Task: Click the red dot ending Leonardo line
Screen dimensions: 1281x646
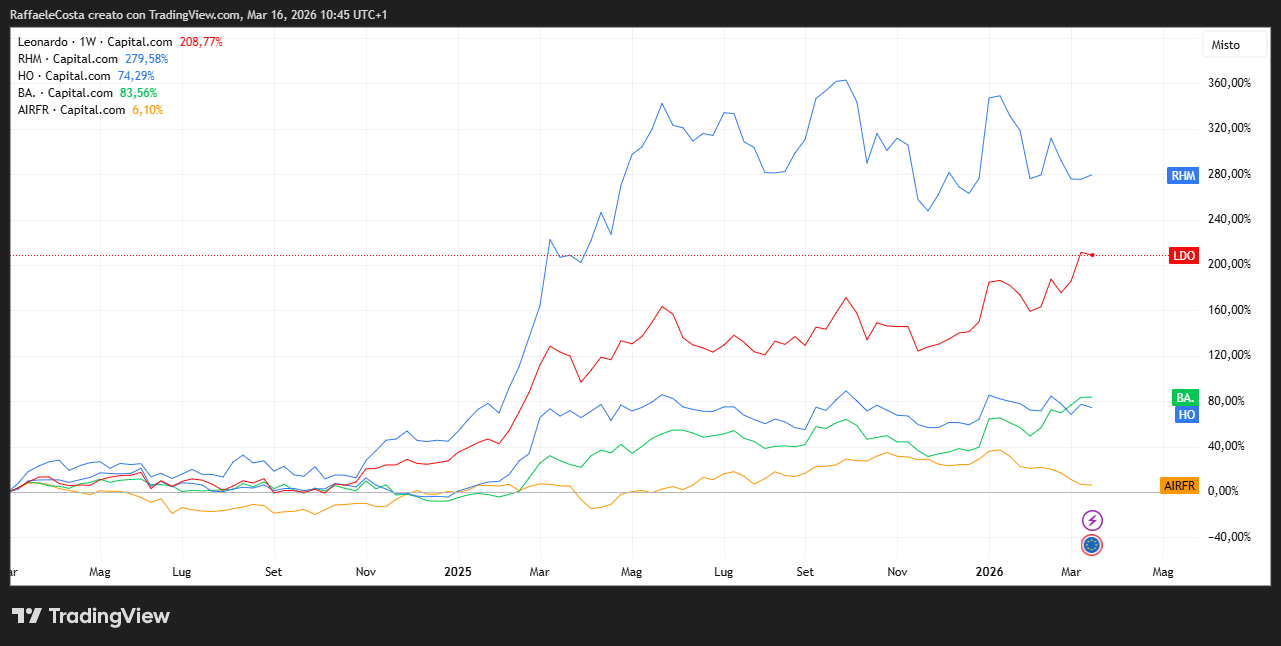Action: [1092, 255]
